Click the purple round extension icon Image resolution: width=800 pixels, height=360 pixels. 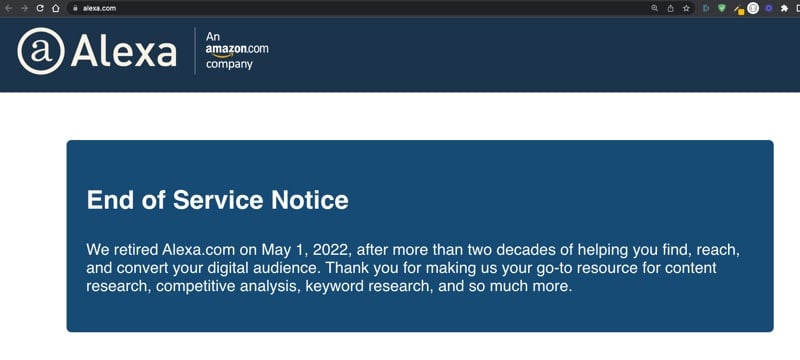click(769, 8)
